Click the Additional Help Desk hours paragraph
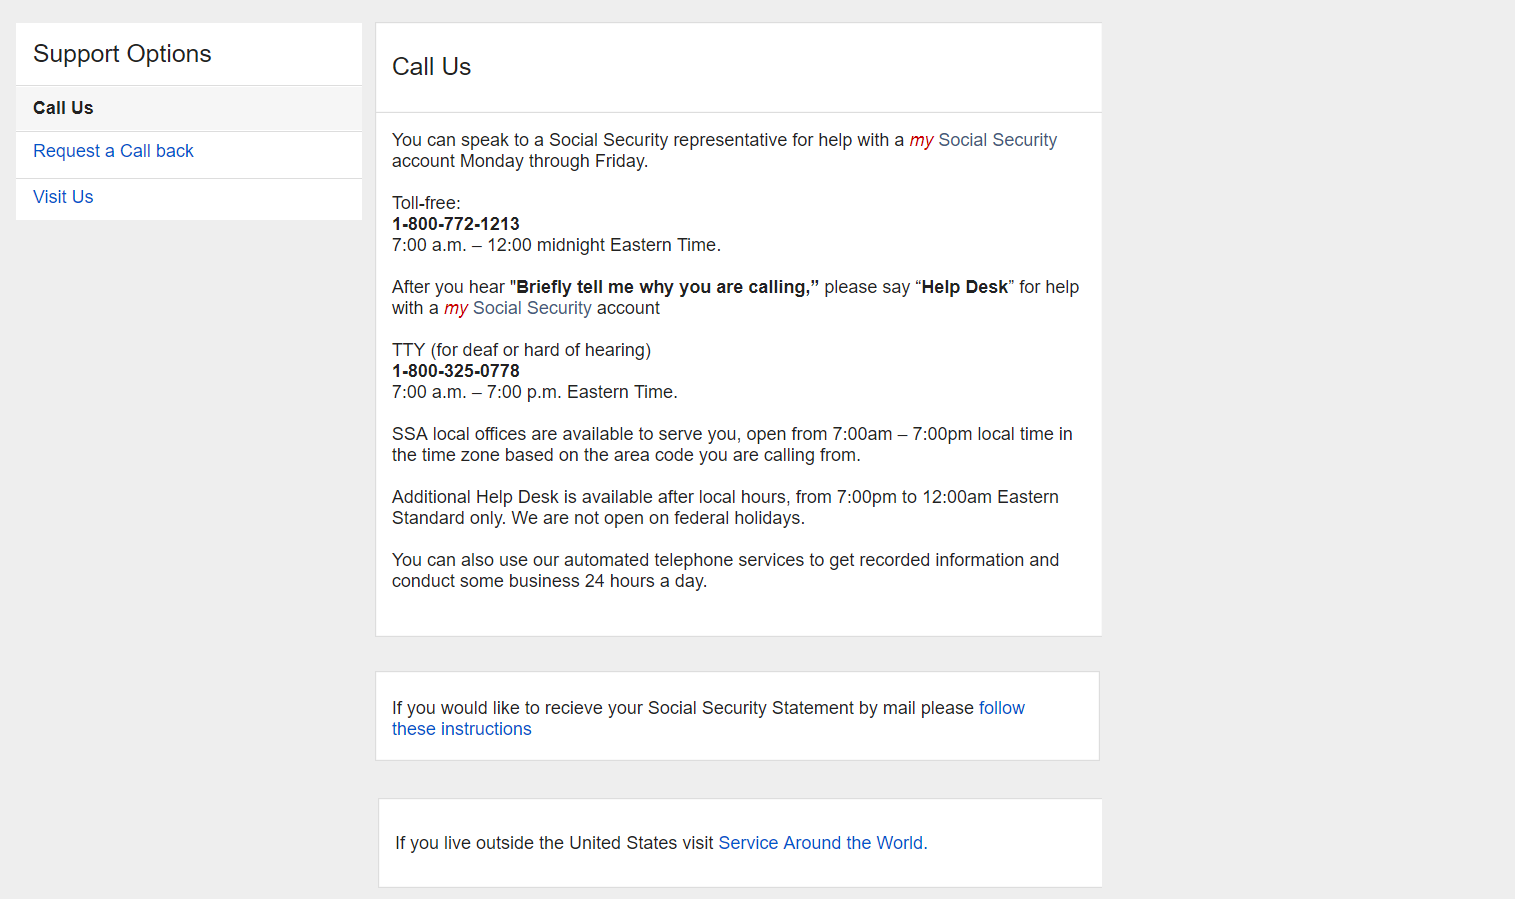 pyautogui.click(x=724, y=507)
